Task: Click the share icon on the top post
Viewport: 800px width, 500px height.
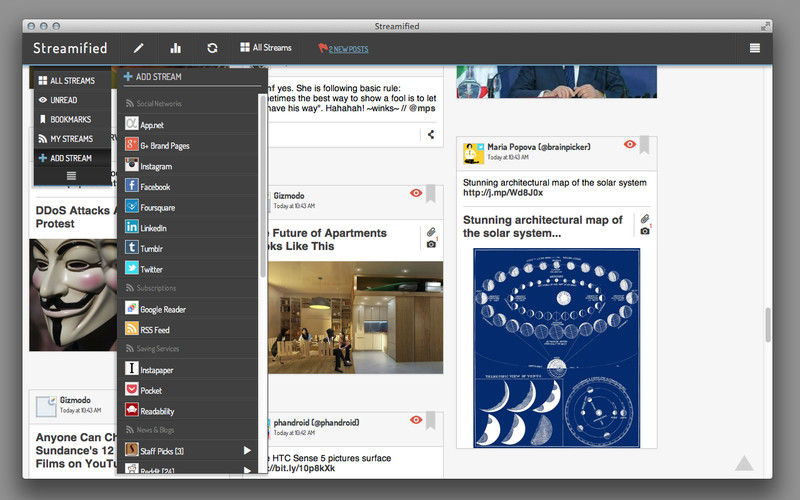Action: coord(431,135)
